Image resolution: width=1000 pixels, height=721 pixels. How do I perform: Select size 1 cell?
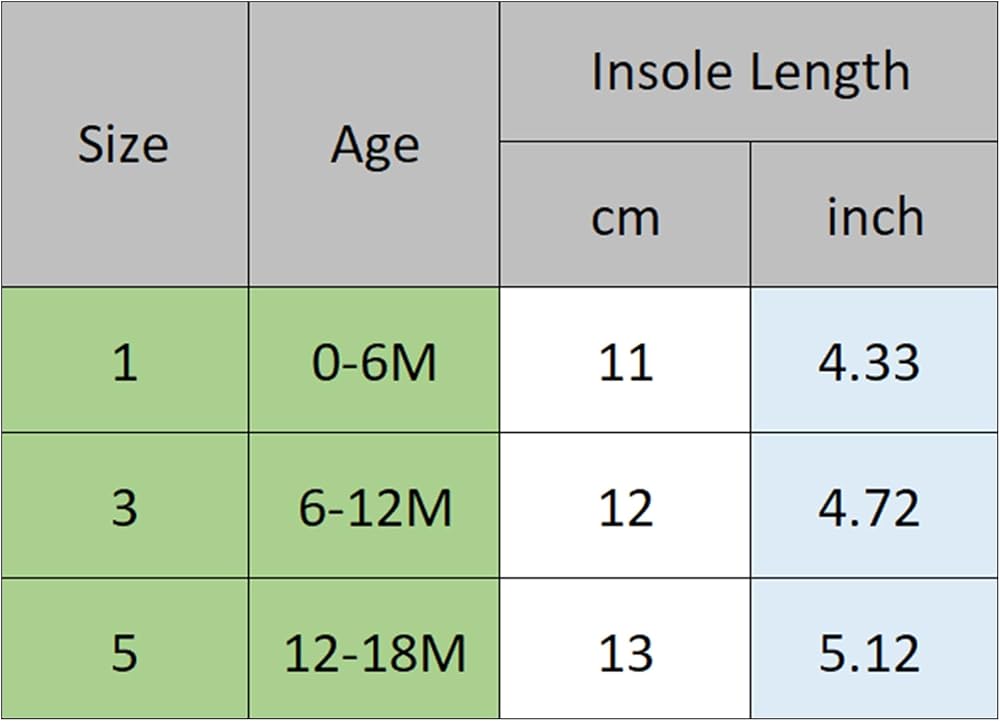click(124, 360)
